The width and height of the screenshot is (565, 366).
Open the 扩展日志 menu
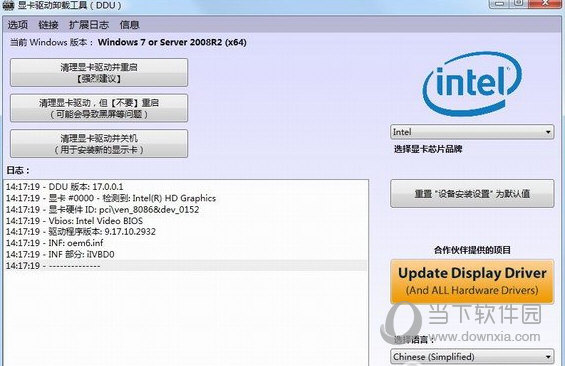pyautogui.click(x=89, y=25)
